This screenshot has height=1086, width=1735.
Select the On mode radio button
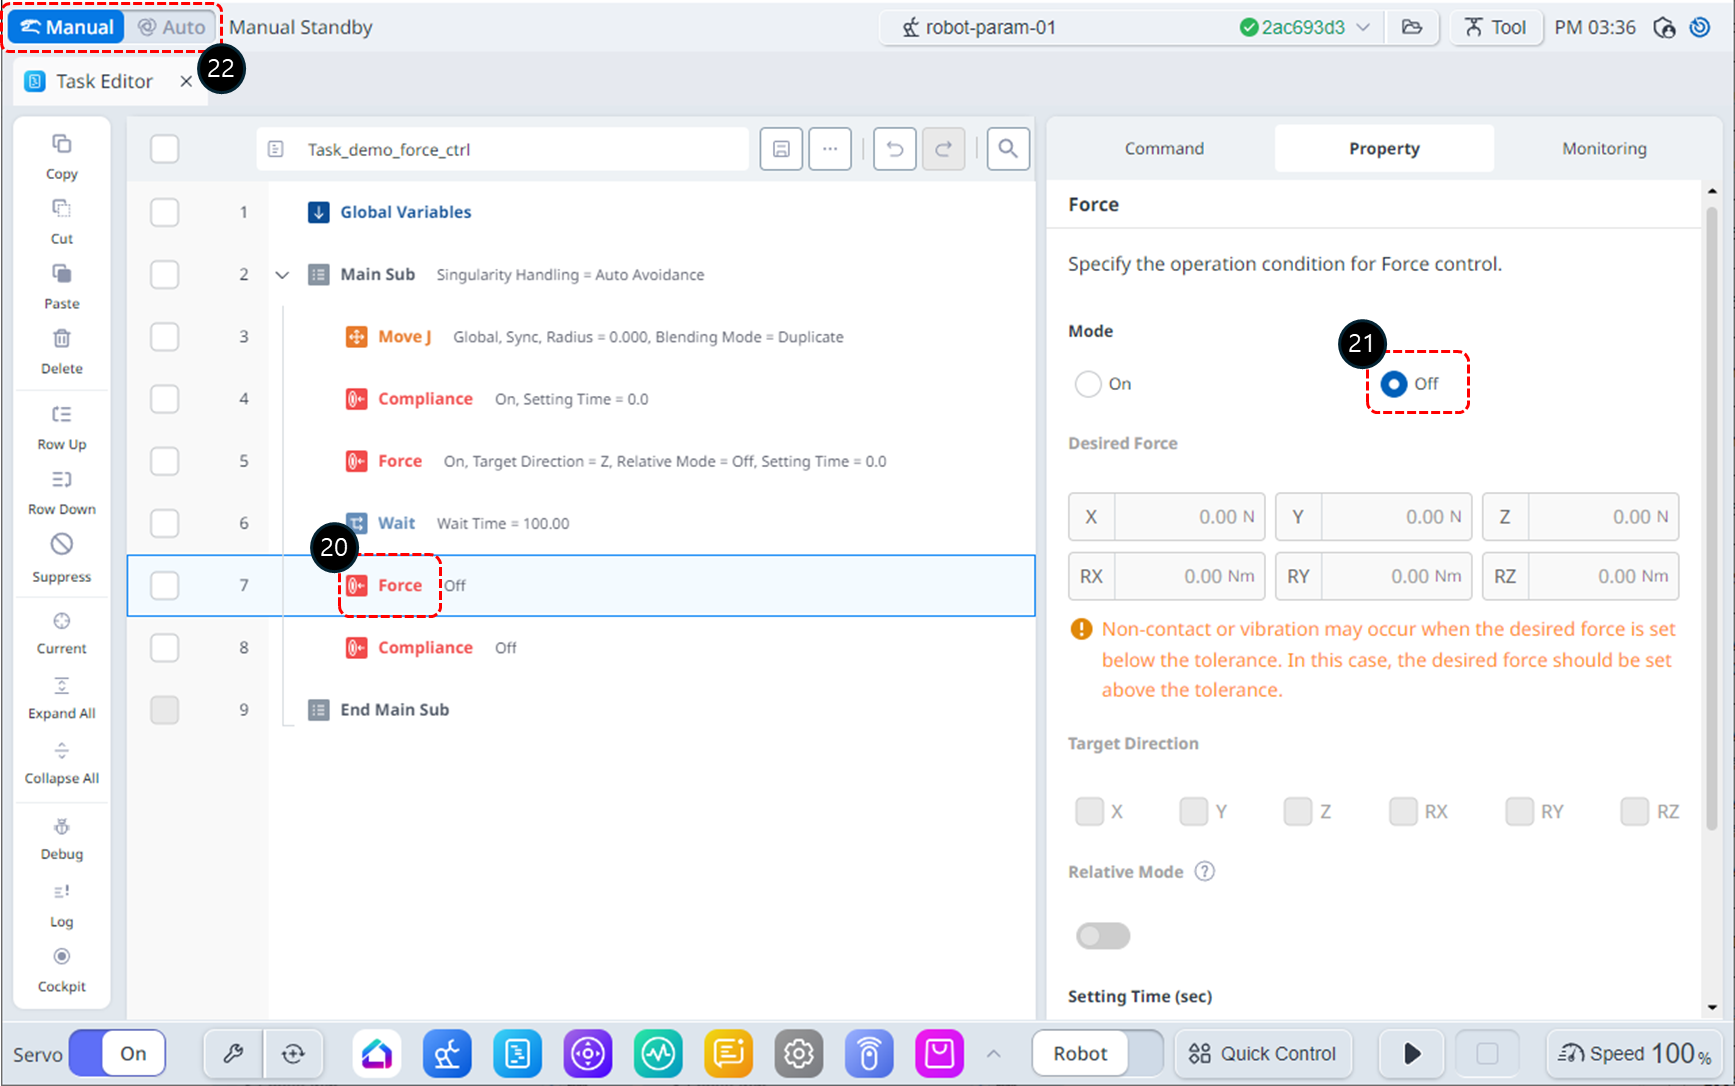pyautogui.click(x=1088, y=384)
